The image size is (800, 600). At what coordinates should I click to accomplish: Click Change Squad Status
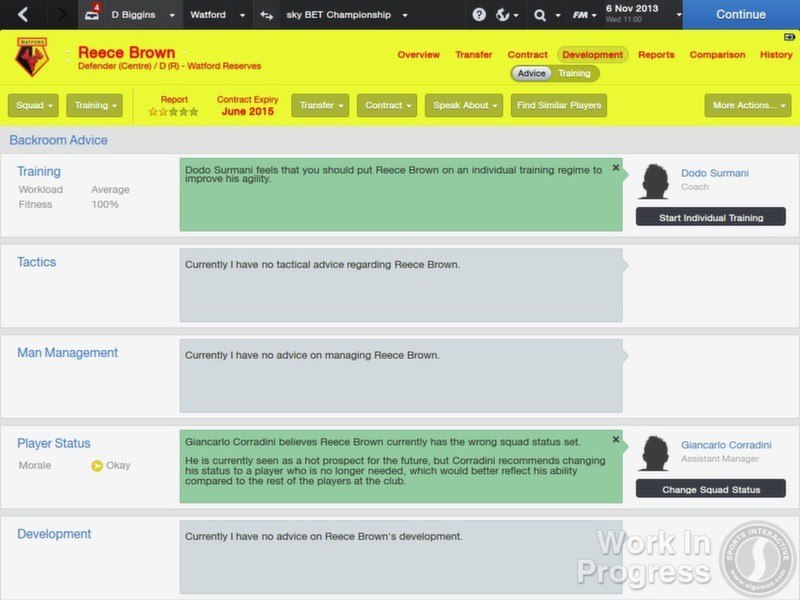click(710, 489)
